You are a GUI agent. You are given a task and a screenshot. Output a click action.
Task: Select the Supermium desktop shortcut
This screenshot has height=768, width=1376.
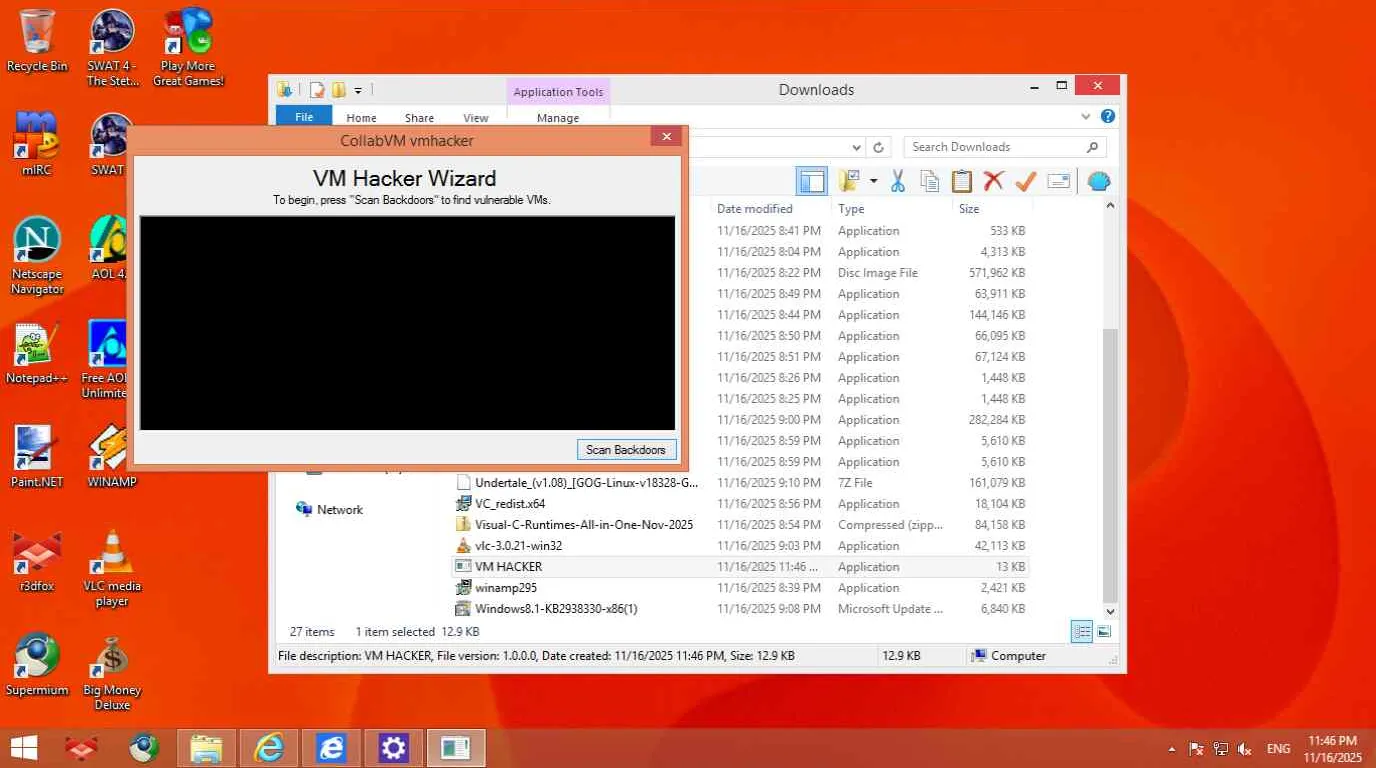tap(37, 665)
